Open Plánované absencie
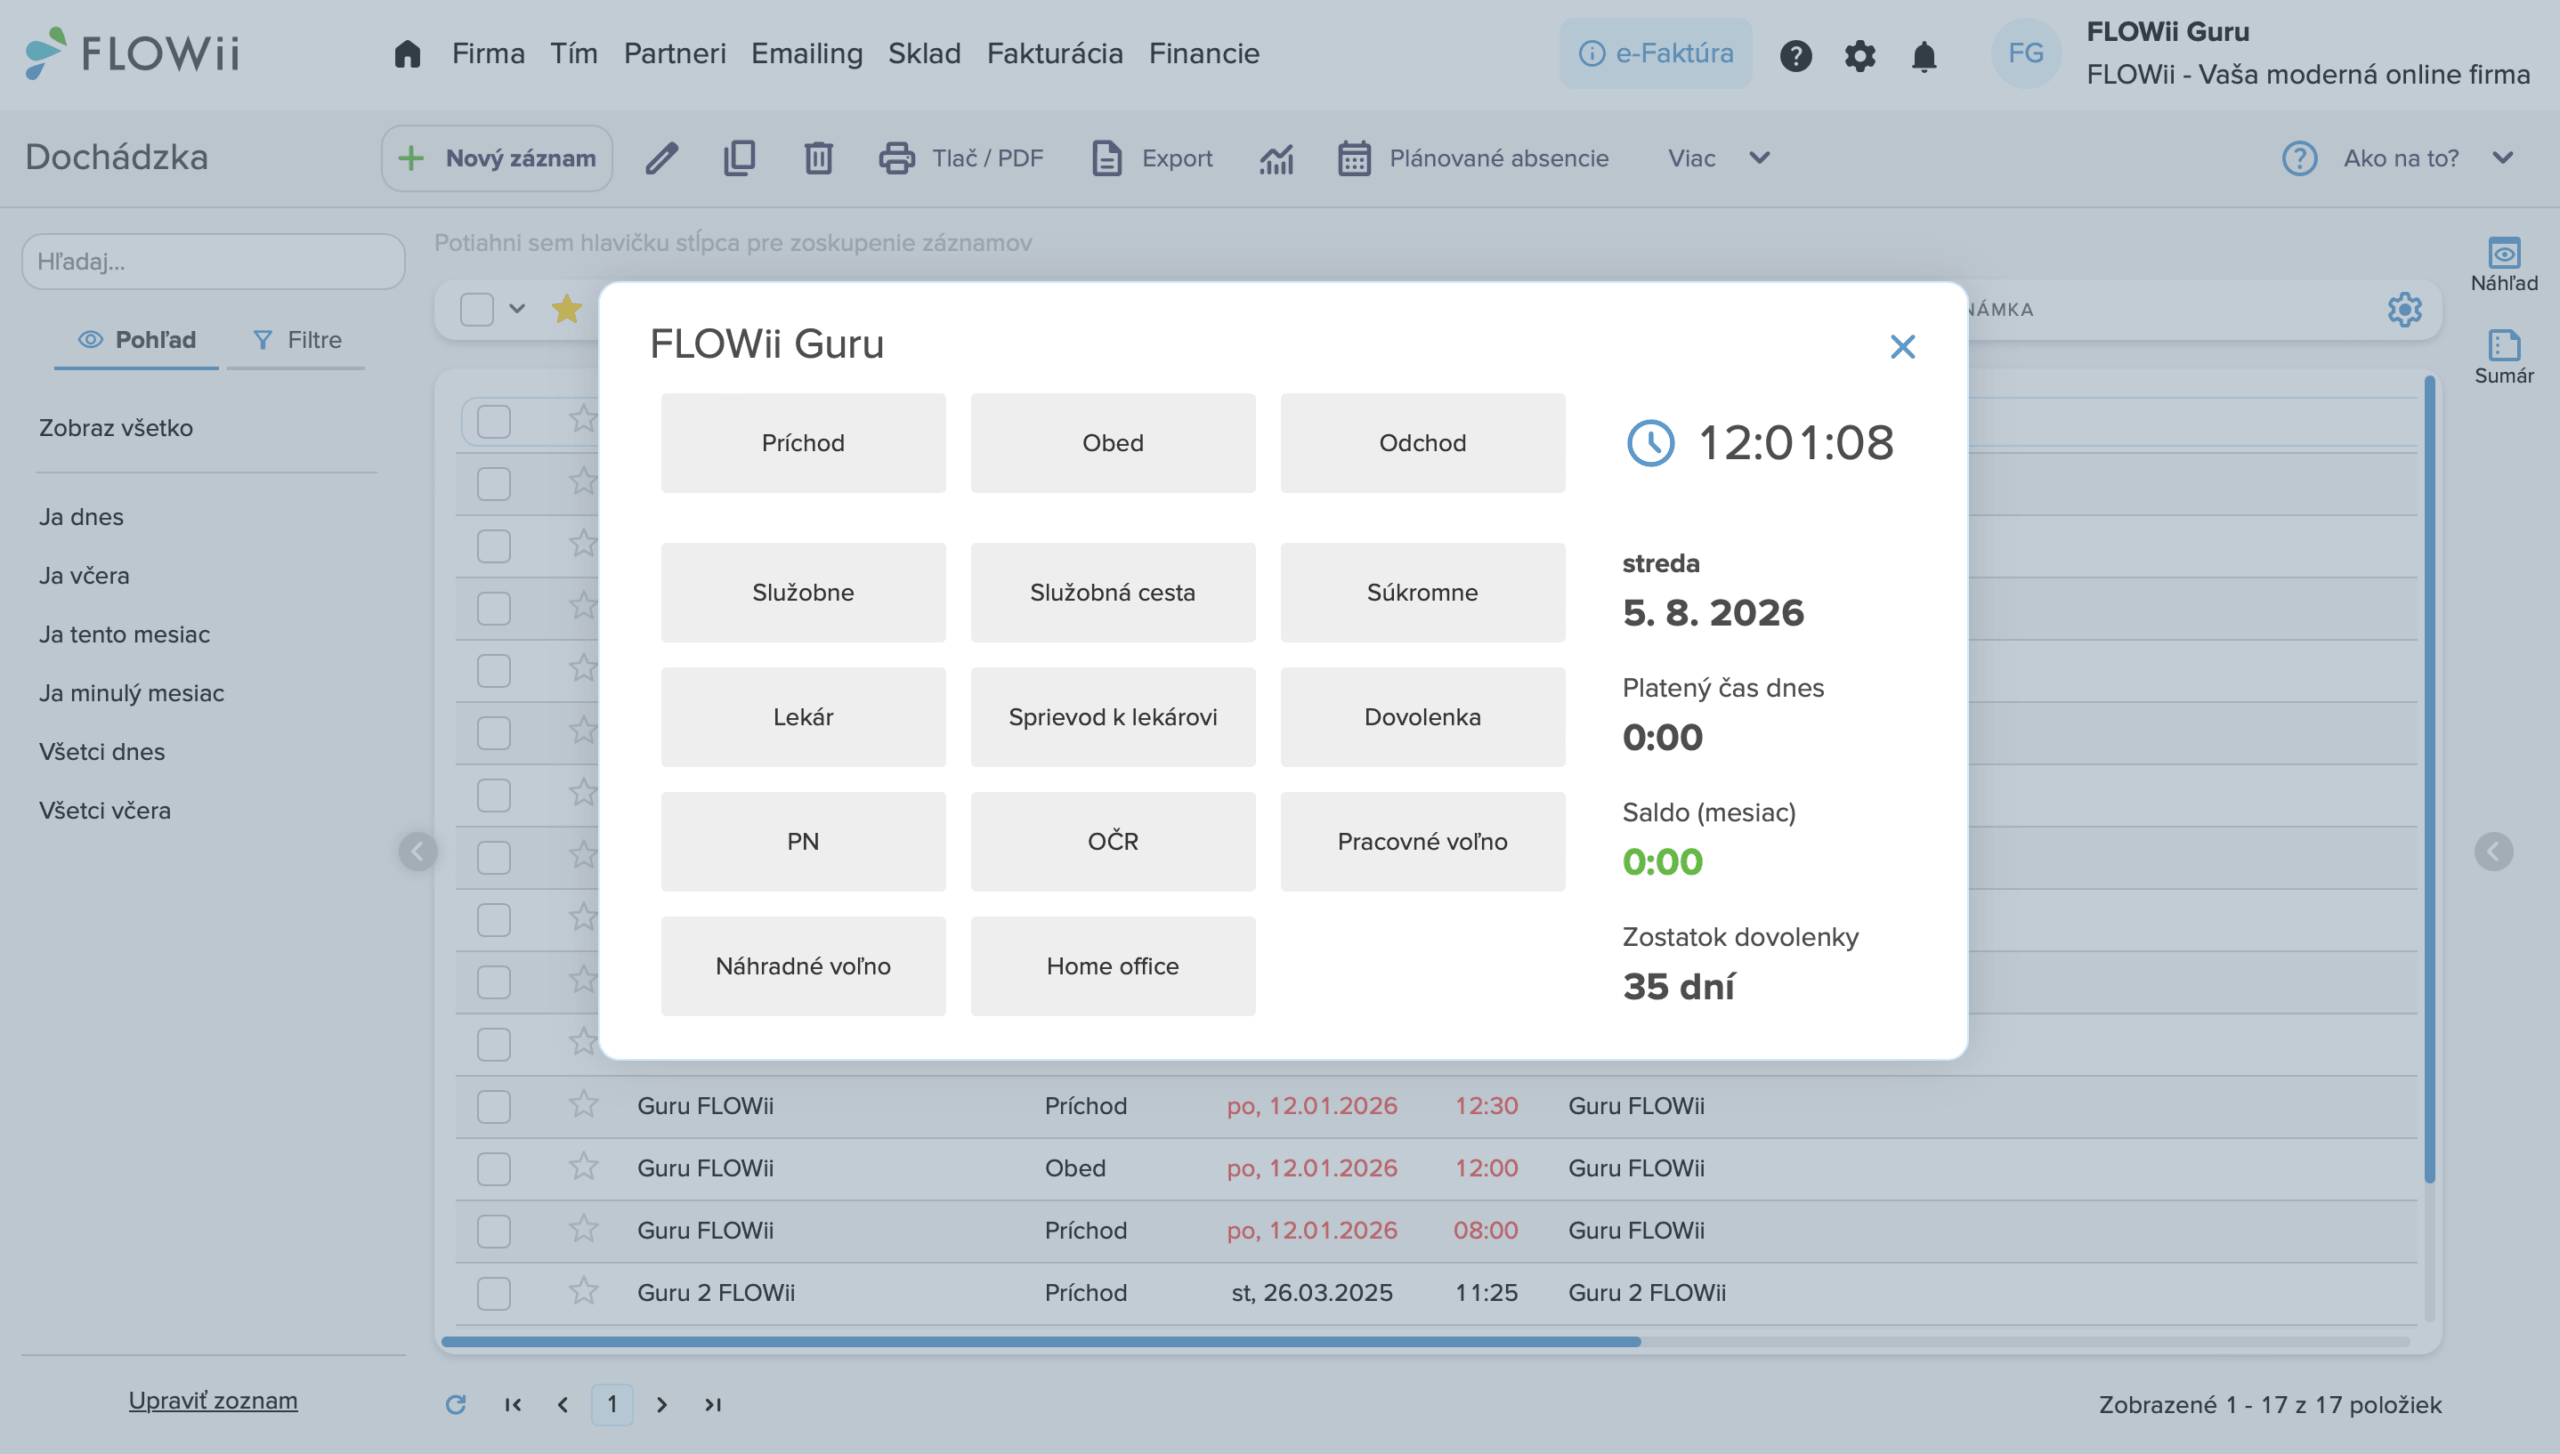The image size is (2560, 1454). pos(1473,158)
